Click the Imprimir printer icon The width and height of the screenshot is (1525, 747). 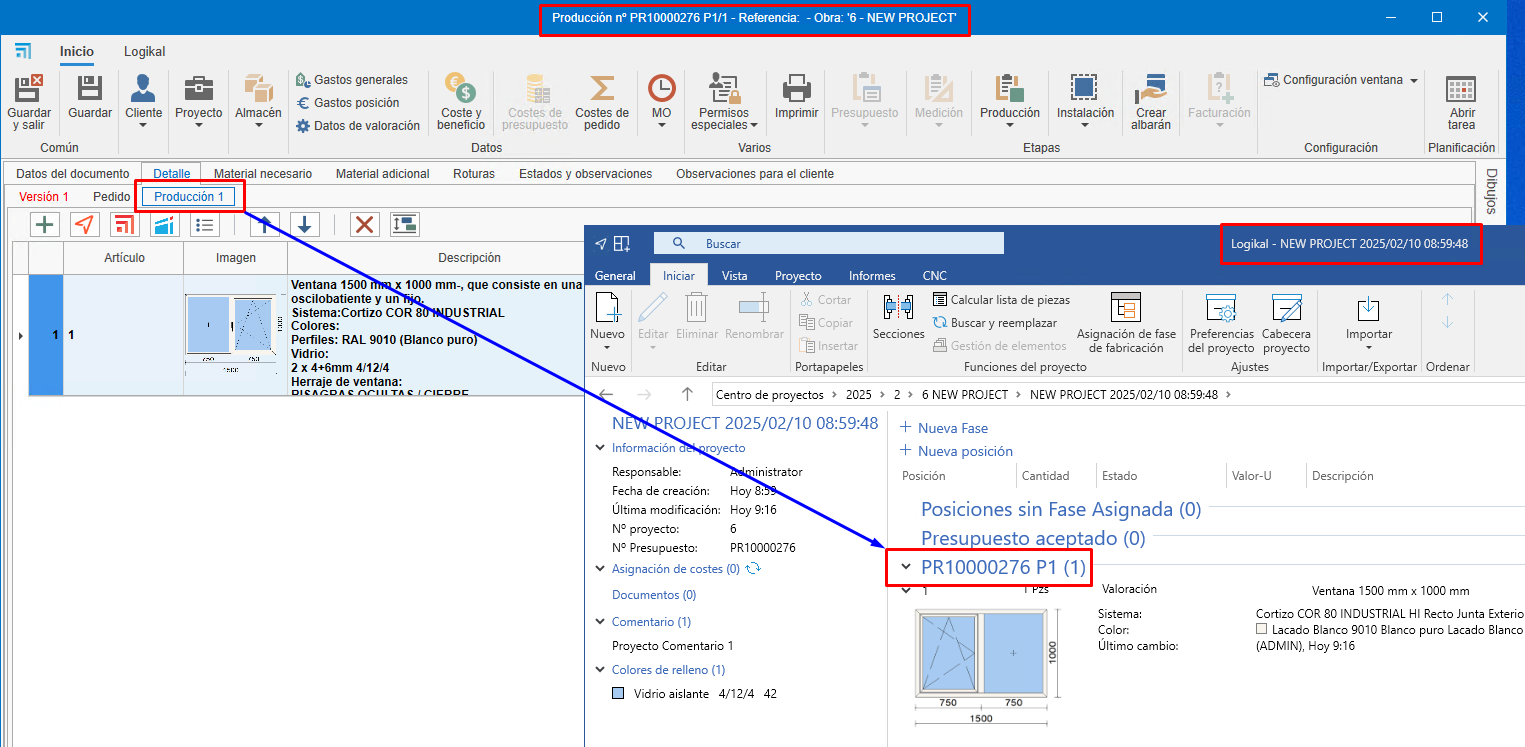tap(797, 88)
